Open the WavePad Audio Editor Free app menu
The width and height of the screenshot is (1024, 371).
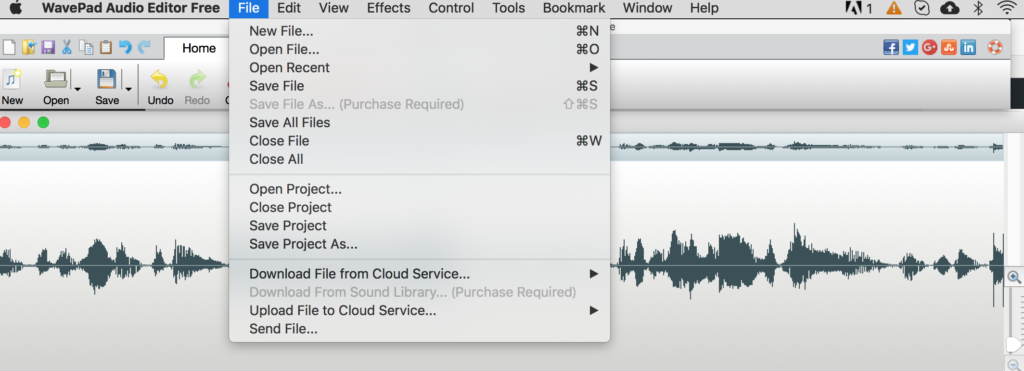(131, 8)
